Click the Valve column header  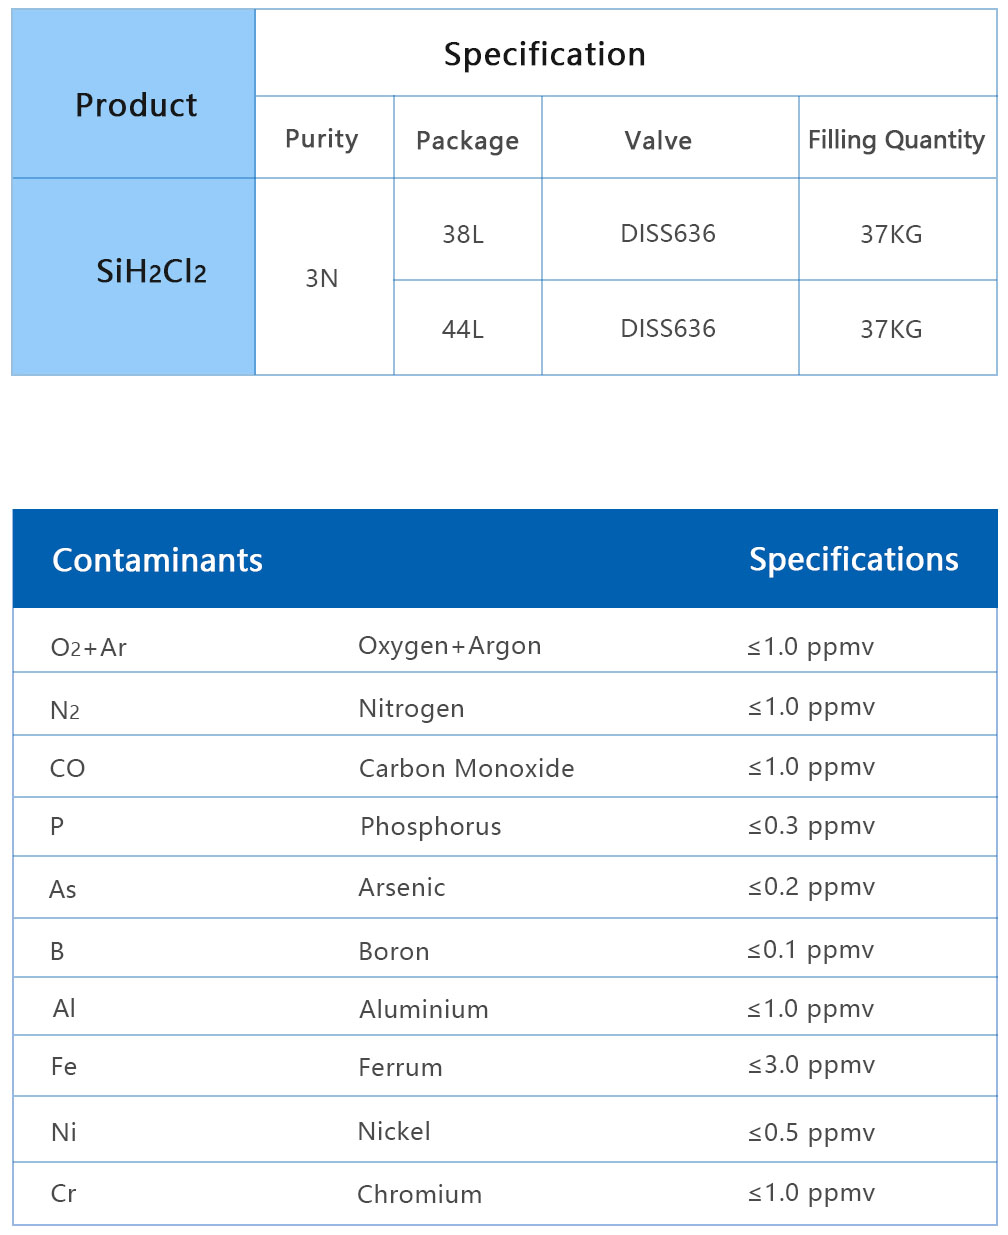tap(658, 141)
